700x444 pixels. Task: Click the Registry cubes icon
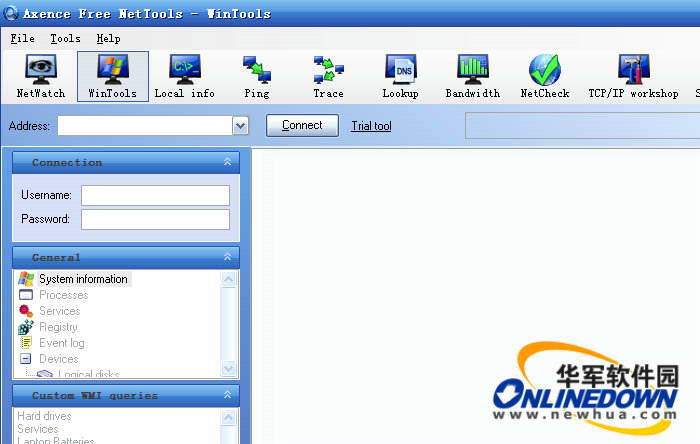pyautogui.click(x=26, y=327)
